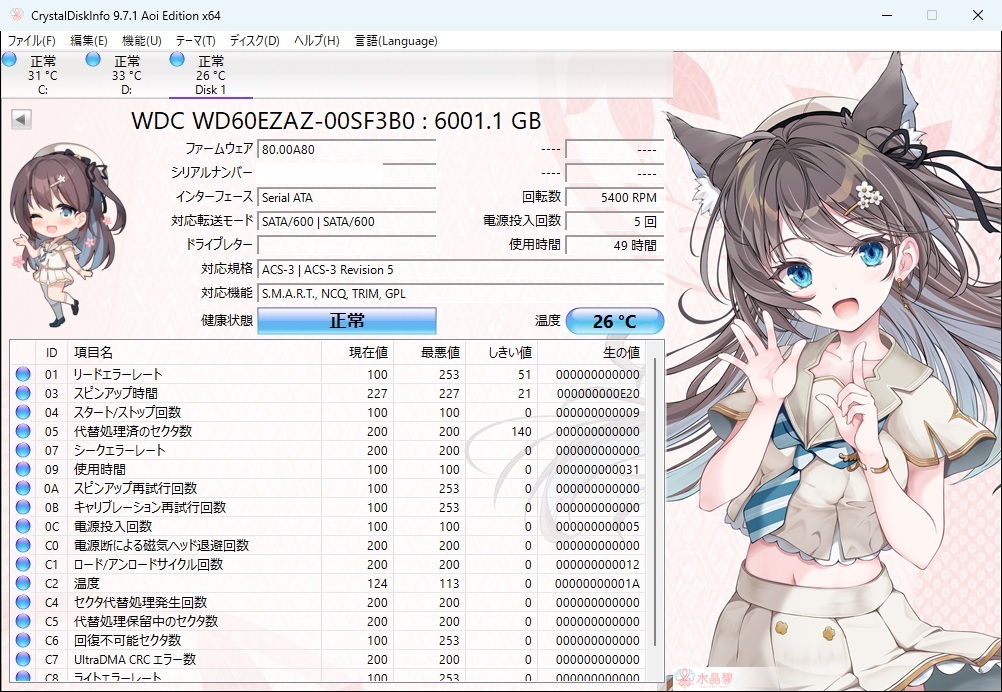Select the キャリブレーション再試行回数 row

click(x=328, y=507)
